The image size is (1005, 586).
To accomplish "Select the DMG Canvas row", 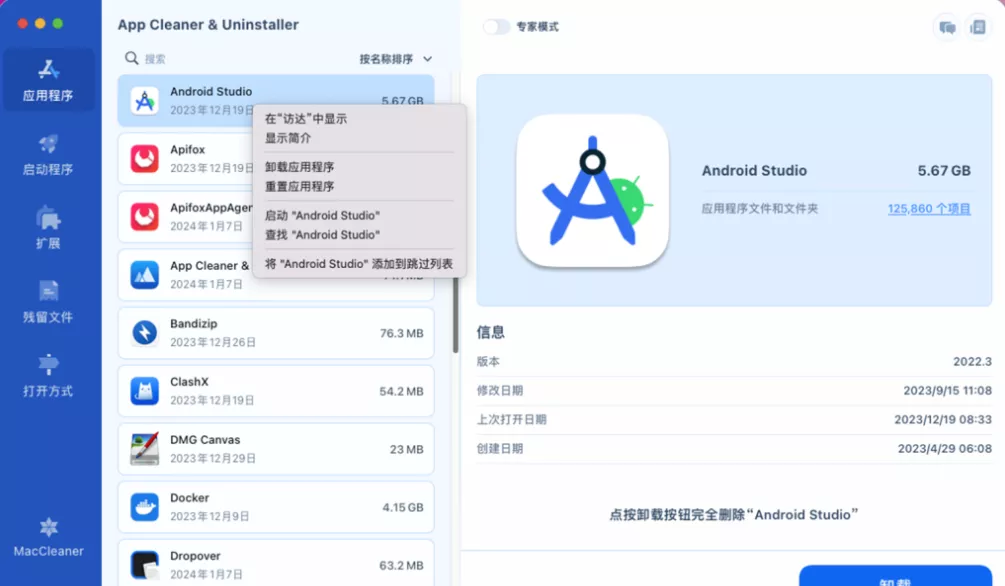I will (x=276, y=449).
